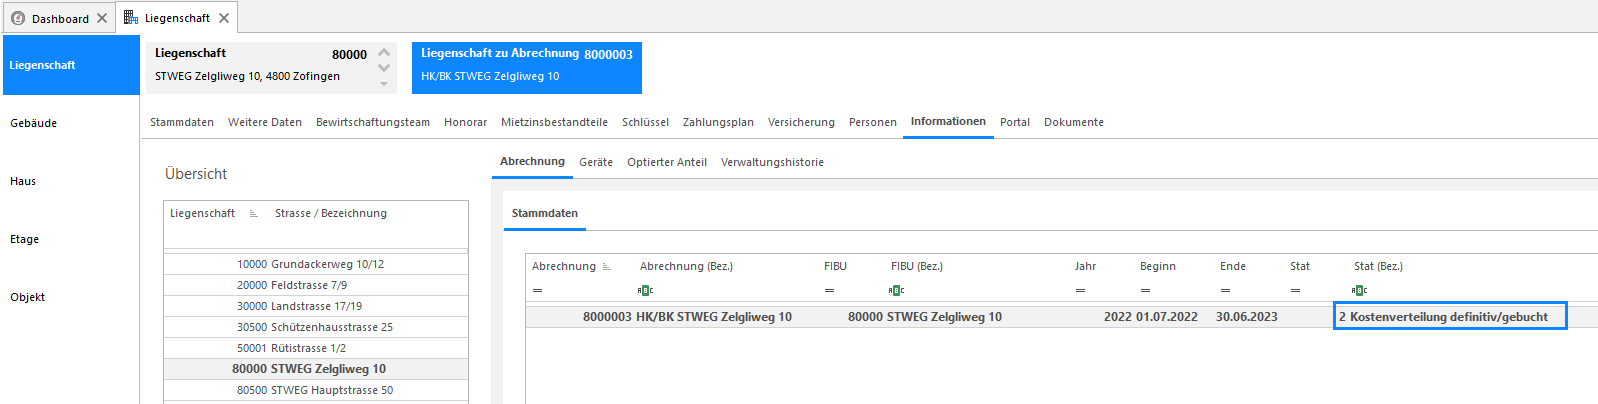This screenshot has width=1598, height=404.
Task: Go to next Liegenschaft with down chevron
Action: [384, 68]
